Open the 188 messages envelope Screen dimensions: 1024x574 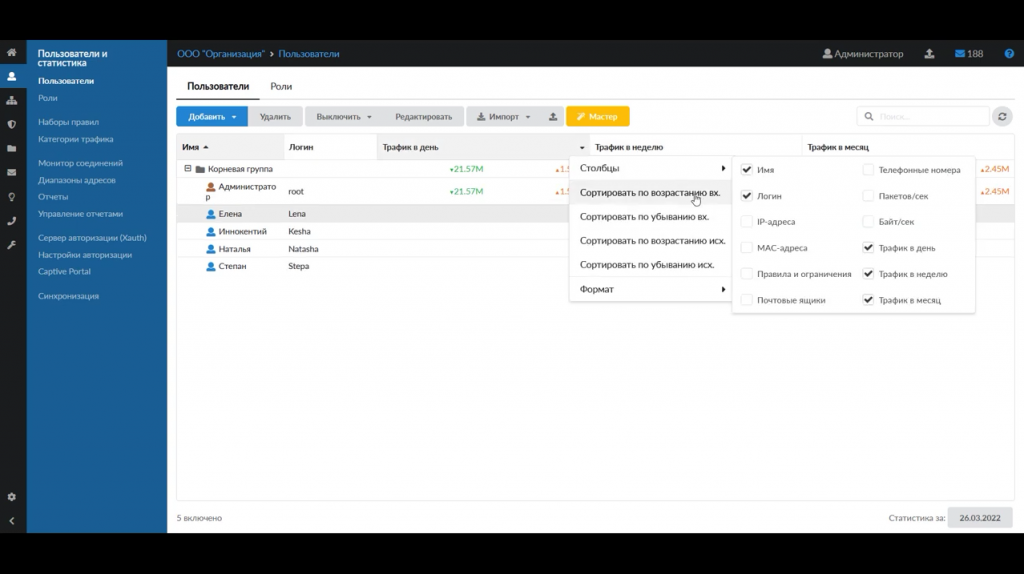969,54
